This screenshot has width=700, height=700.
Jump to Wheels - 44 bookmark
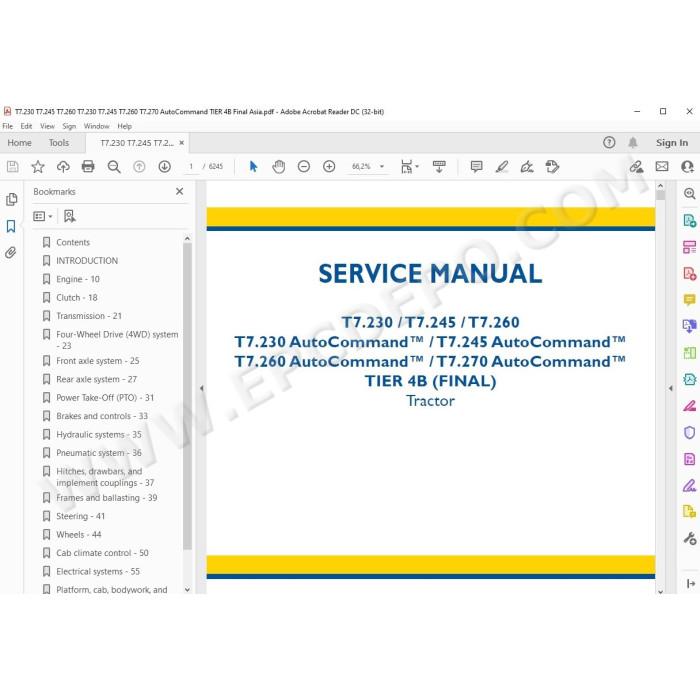(x=79, y=535)
